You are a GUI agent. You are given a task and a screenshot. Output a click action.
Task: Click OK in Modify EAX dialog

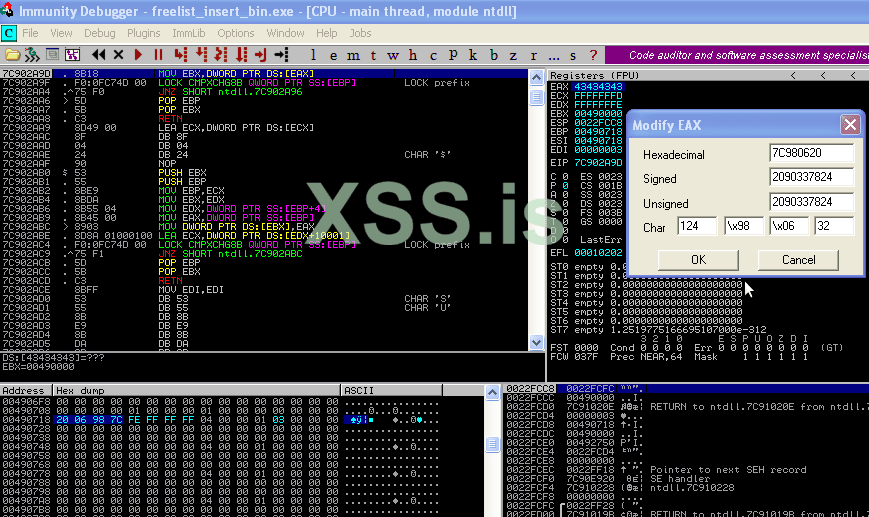698,260
